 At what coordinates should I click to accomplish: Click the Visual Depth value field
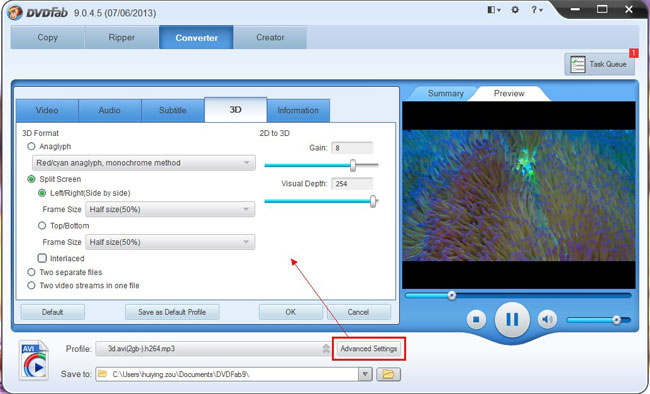point(352,184)
